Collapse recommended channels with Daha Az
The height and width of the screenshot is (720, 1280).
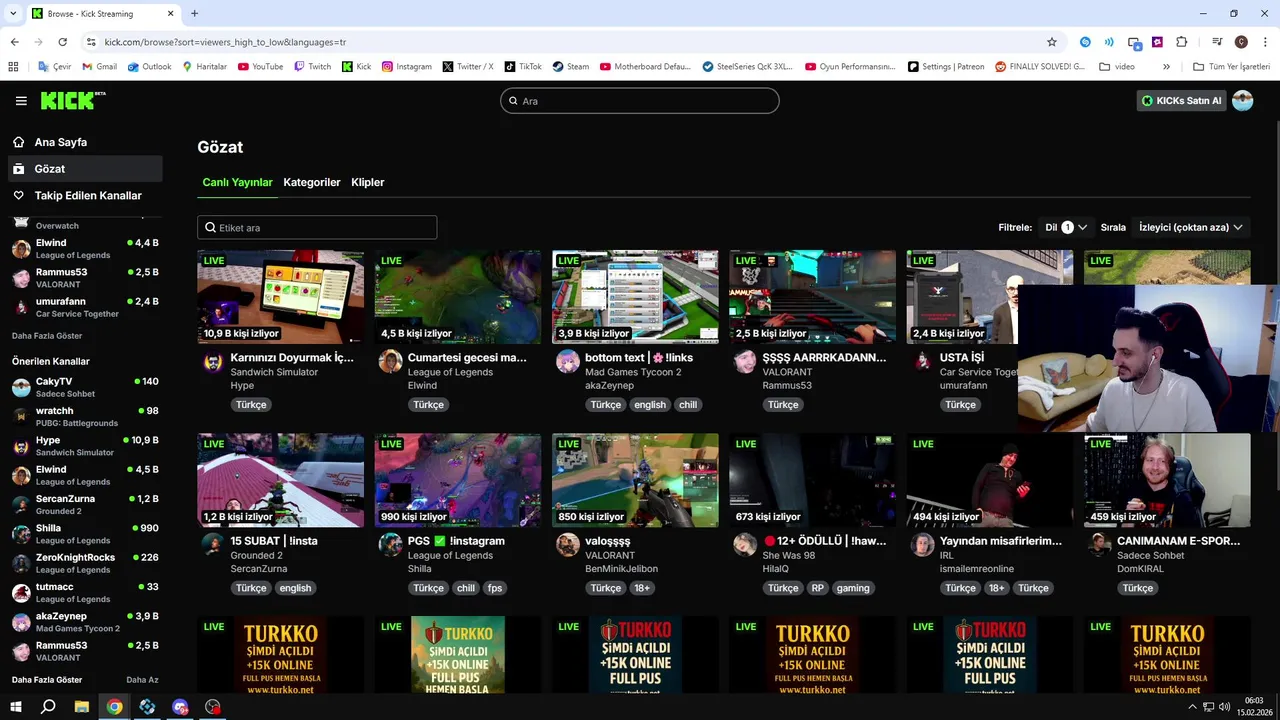tap(142, 680)
